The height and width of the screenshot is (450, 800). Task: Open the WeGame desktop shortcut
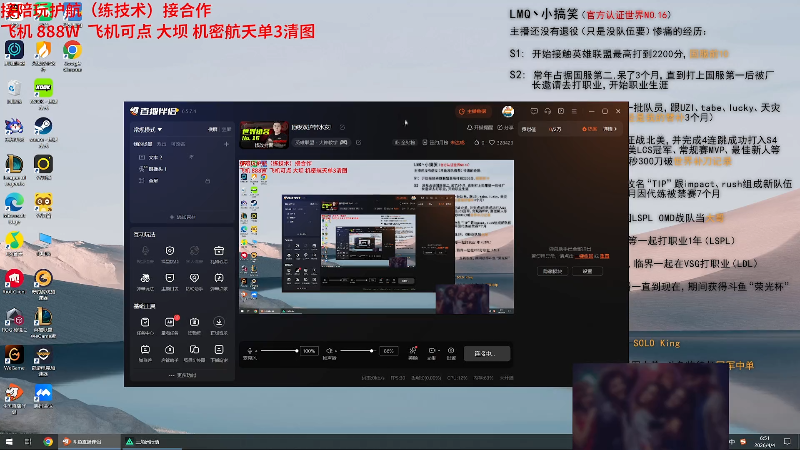point(14,357)
